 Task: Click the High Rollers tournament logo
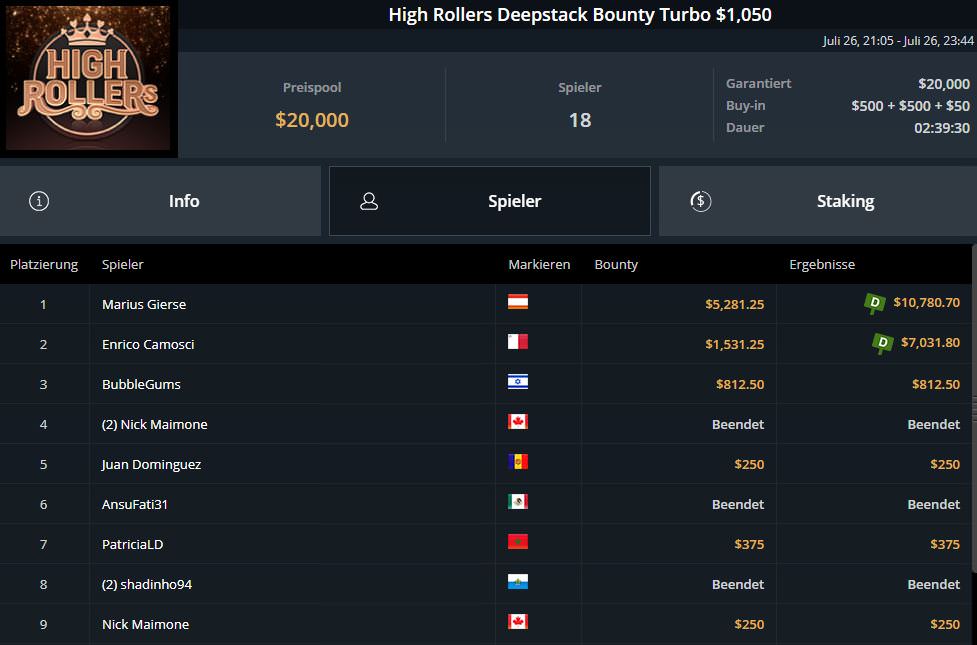pyautogui.click(x=88, y=78)
